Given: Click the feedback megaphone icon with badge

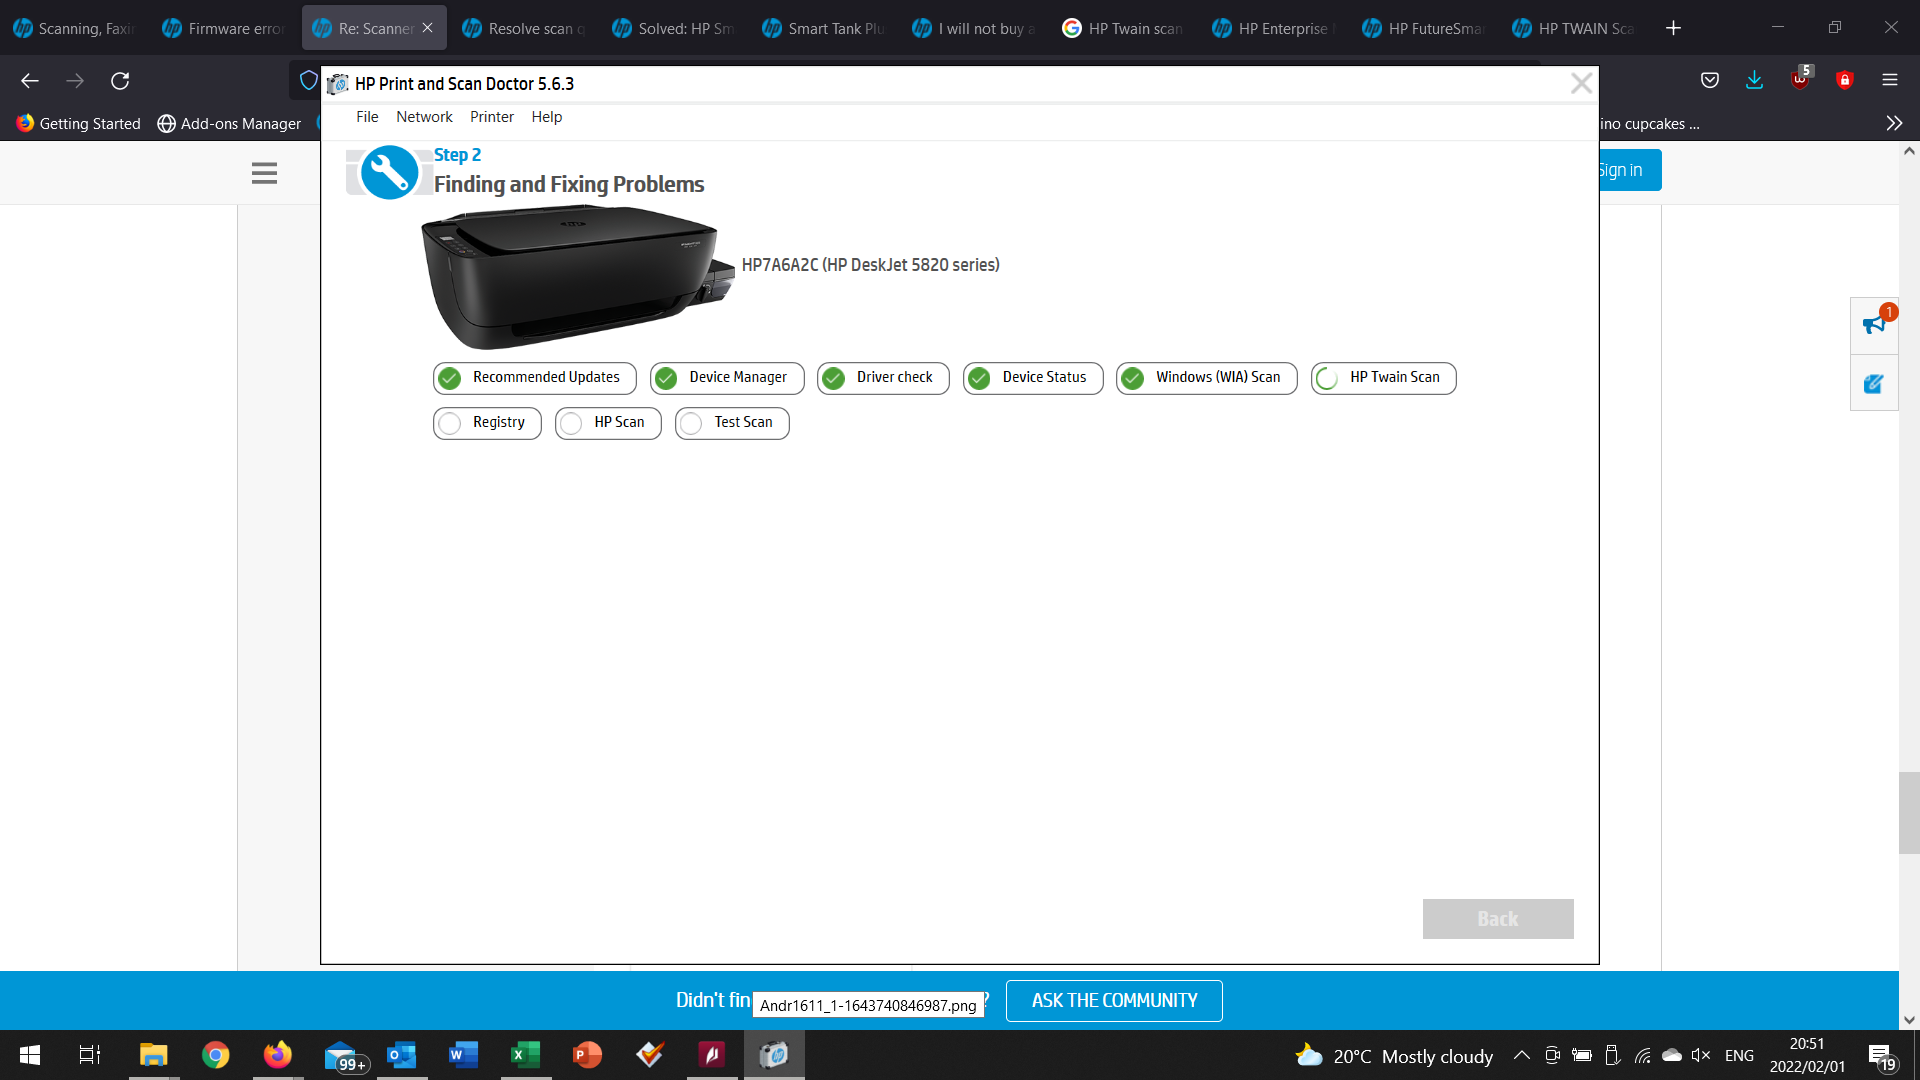Looking at the screenshot, I should [1873, 324].
